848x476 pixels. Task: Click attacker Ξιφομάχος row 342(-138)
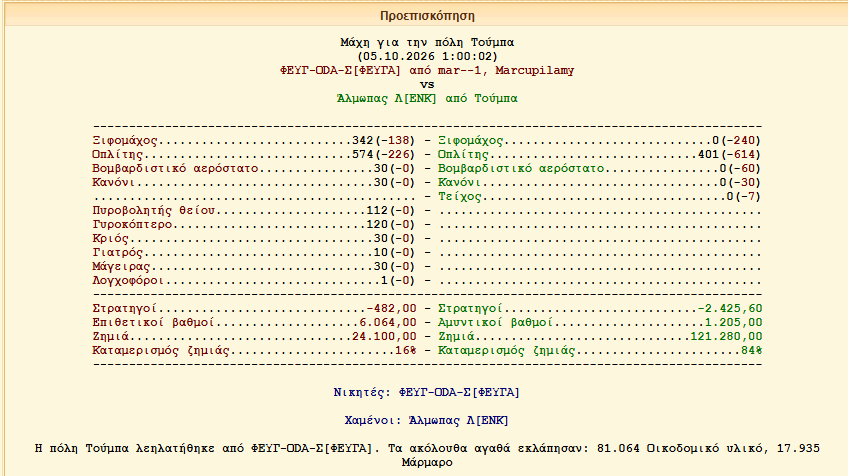click(254, 141)
